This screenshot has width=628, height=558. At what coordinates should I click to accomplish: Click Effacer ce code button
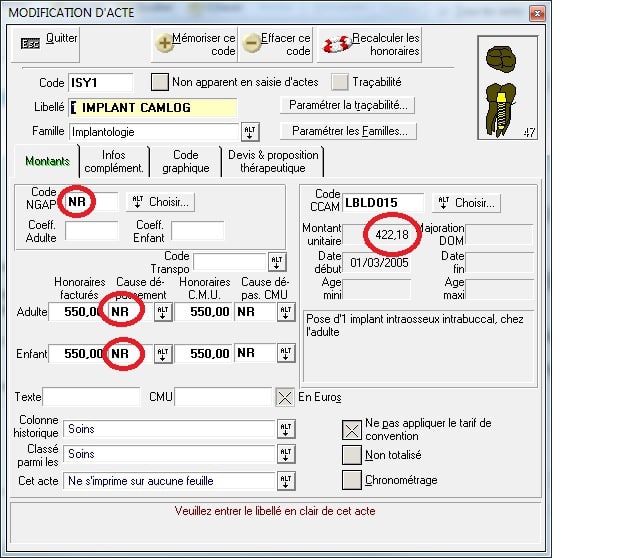click(276, 44)
